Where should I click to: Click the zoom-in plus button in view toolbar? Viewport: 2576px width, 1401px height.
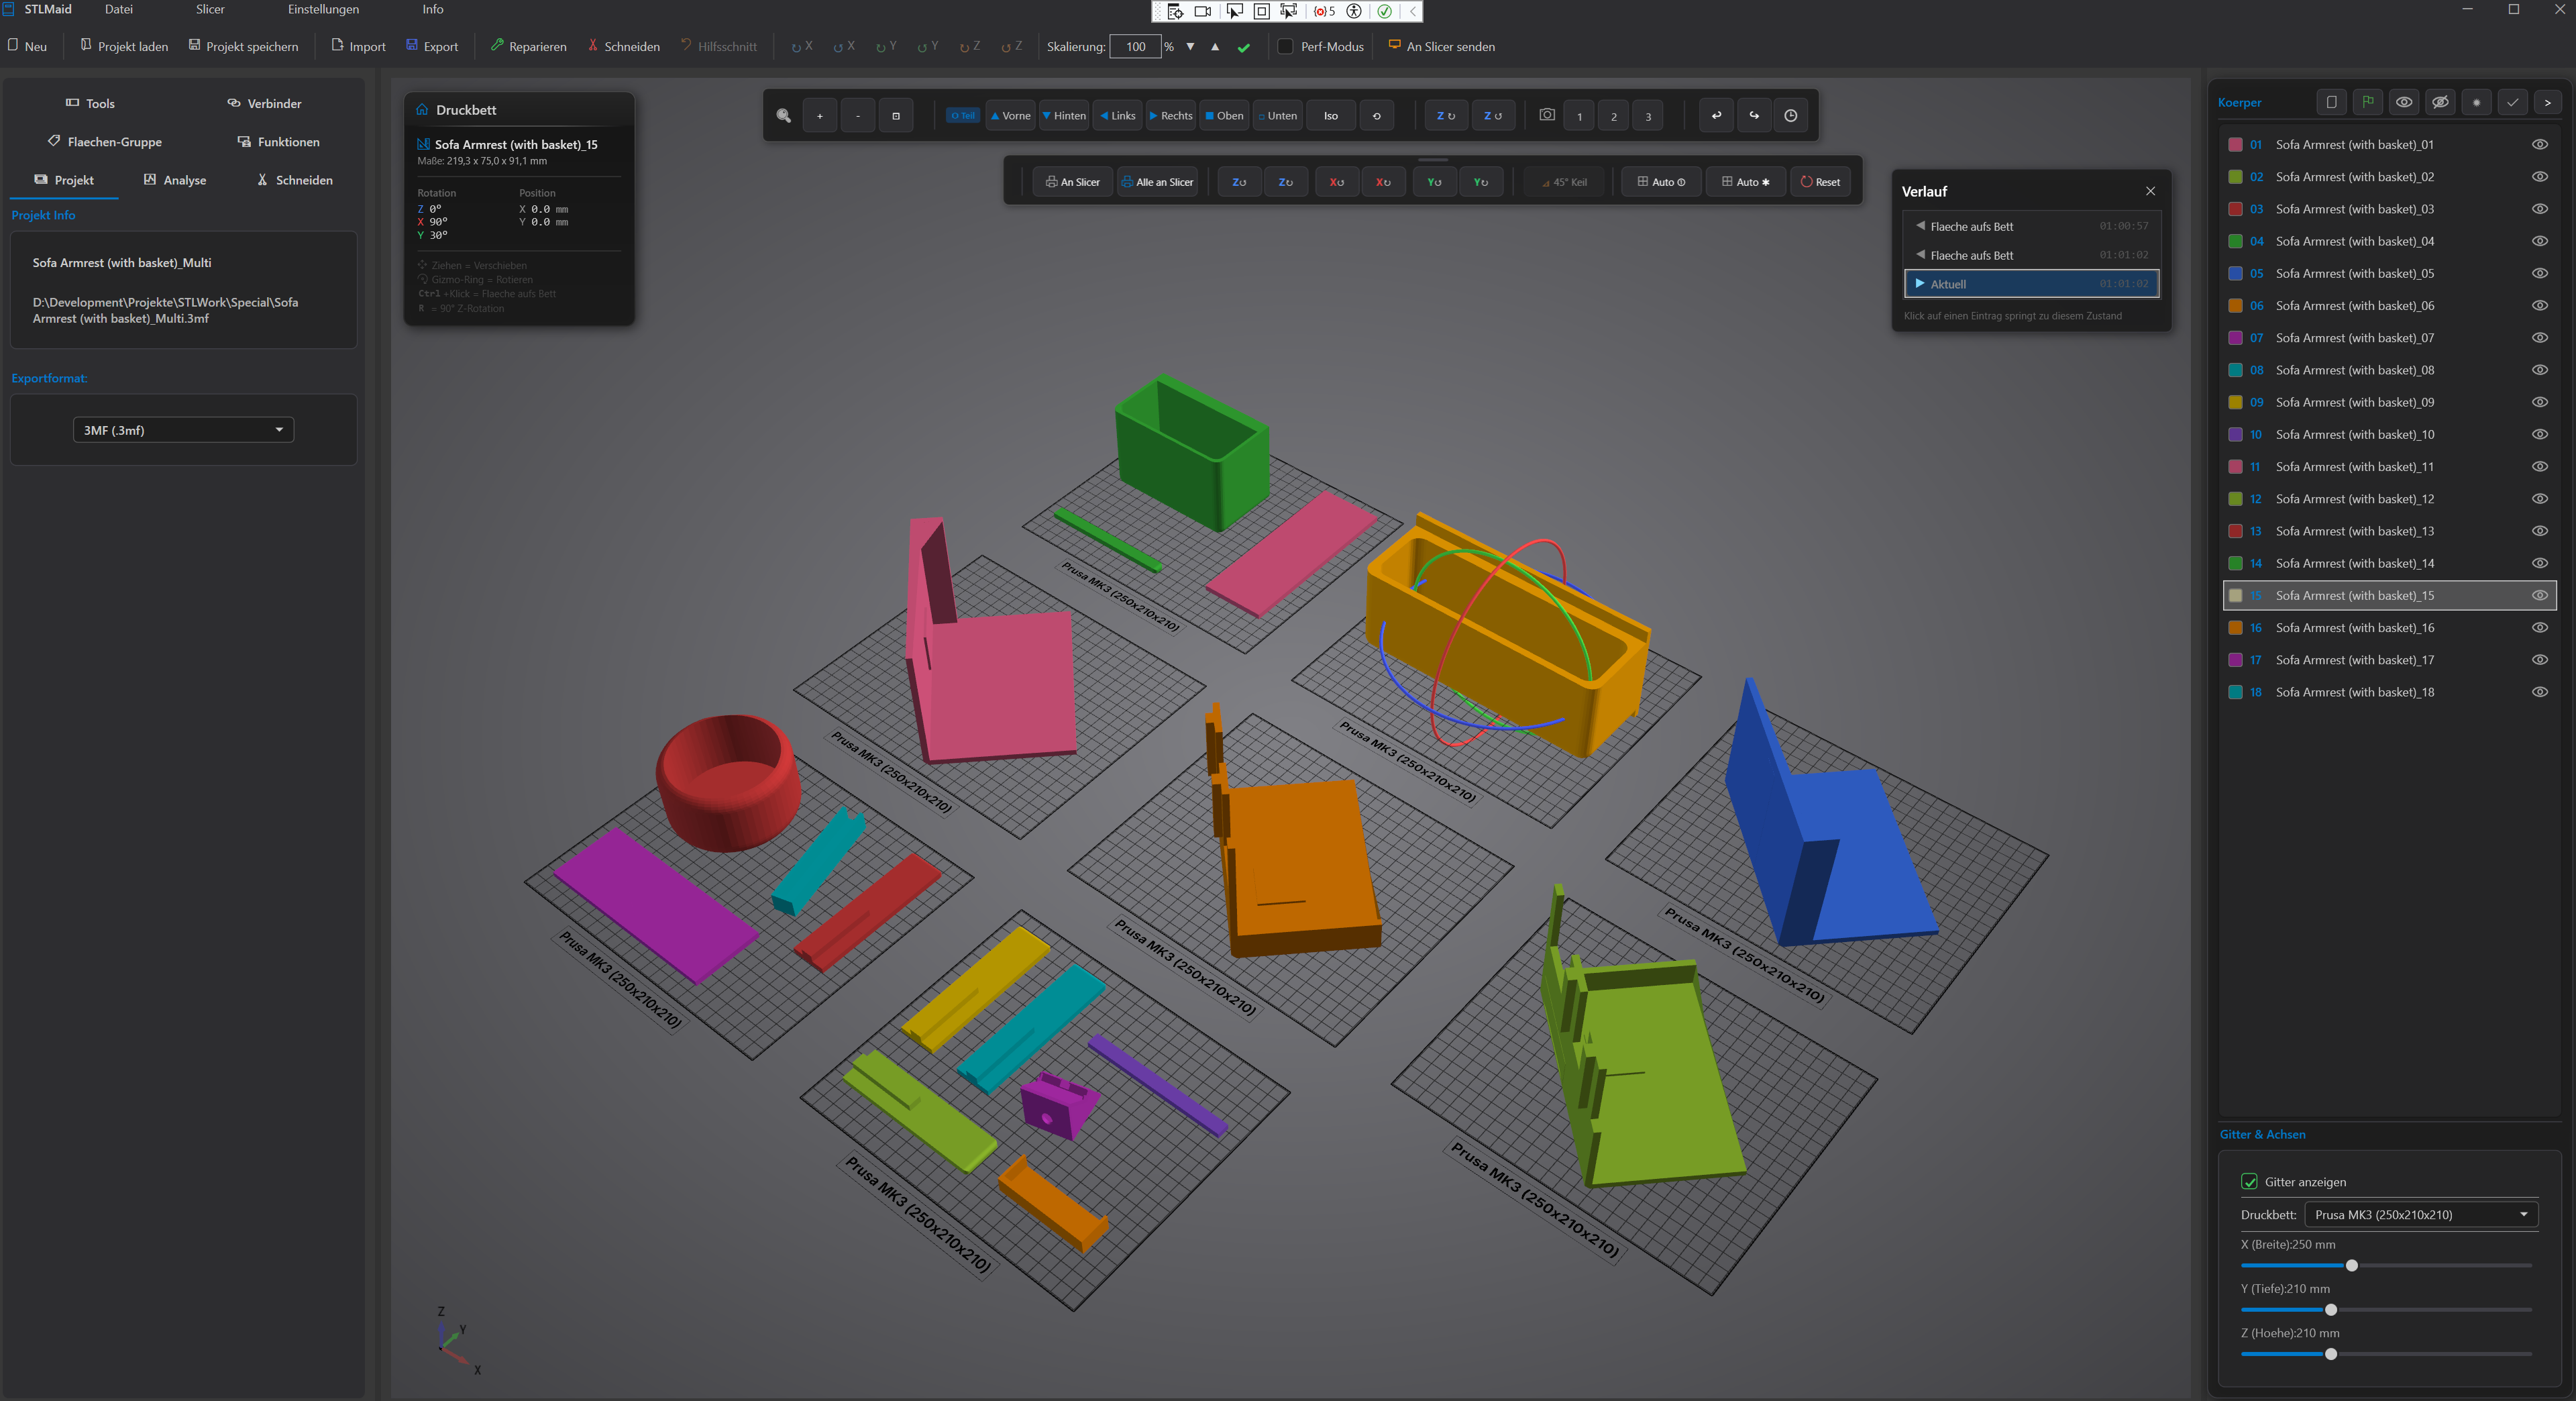point(819,116)
